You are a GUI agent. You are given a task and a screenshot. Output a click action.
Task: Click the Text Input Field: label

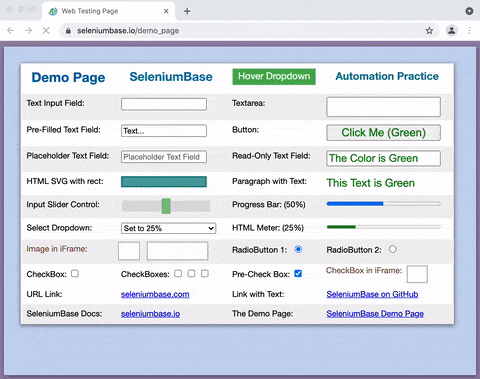click(x=56, y=103)
